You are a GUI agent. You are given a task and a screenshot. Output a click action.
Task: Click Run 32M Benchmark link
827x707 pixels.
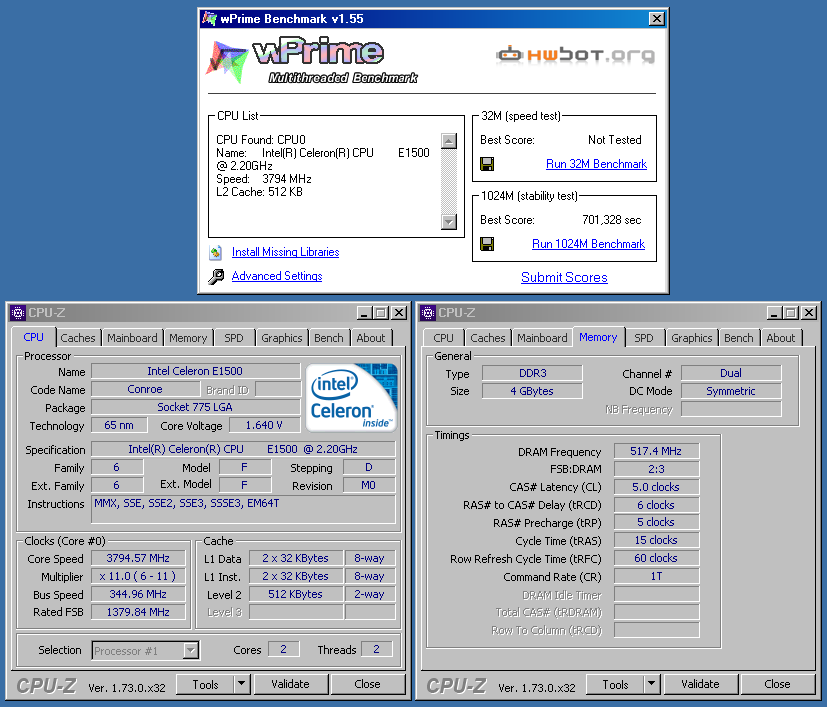coord(596,164)
